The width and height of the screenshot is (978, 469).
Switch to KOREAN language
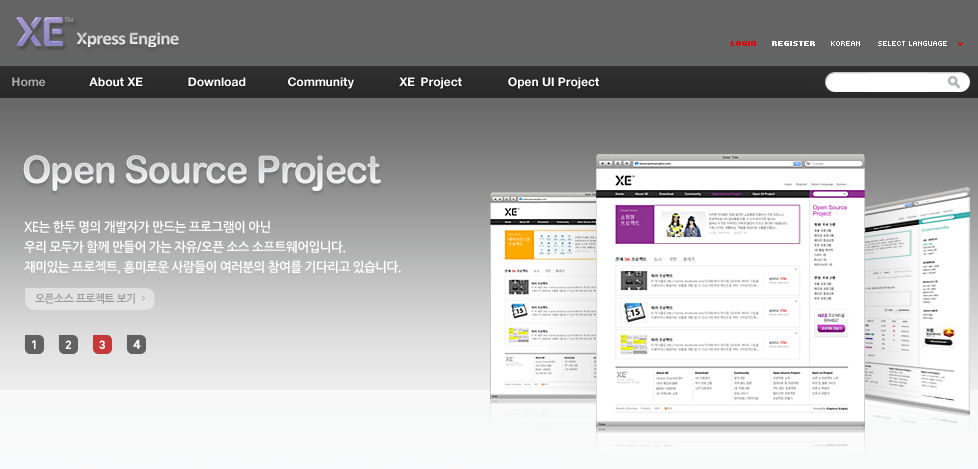(845, 44)
